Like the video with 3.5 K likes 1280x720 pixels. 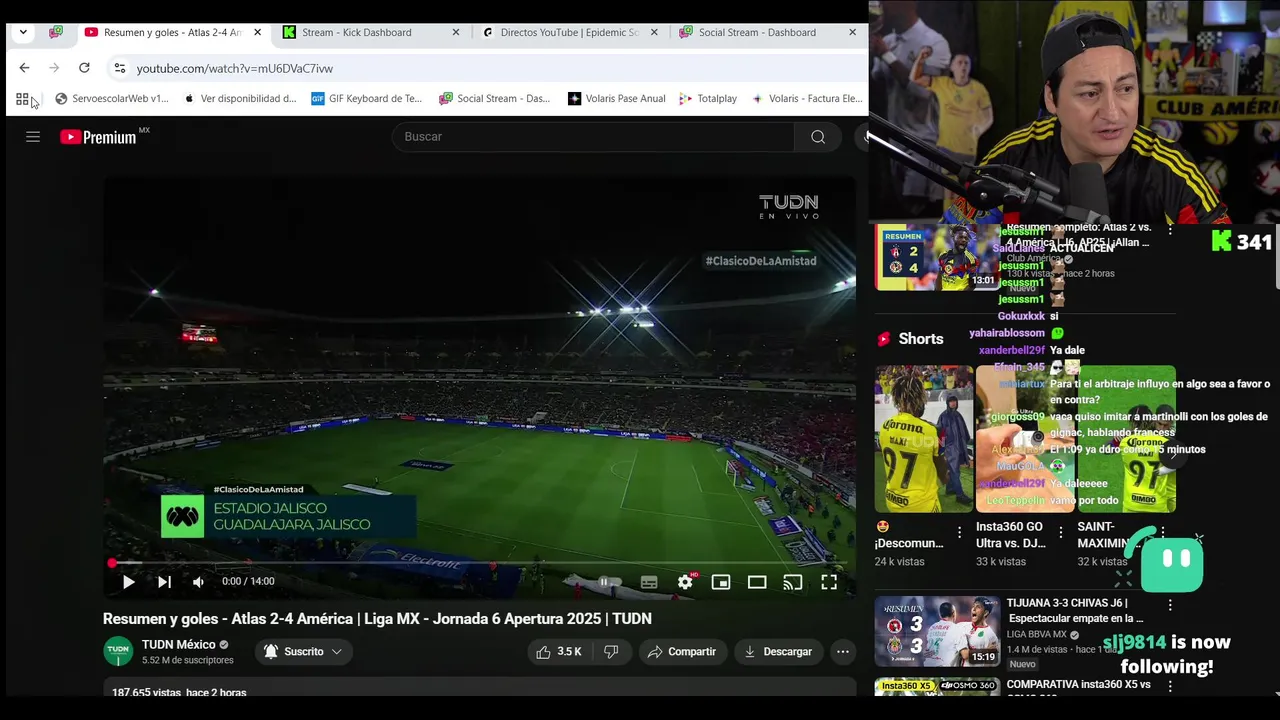[559, 652]
